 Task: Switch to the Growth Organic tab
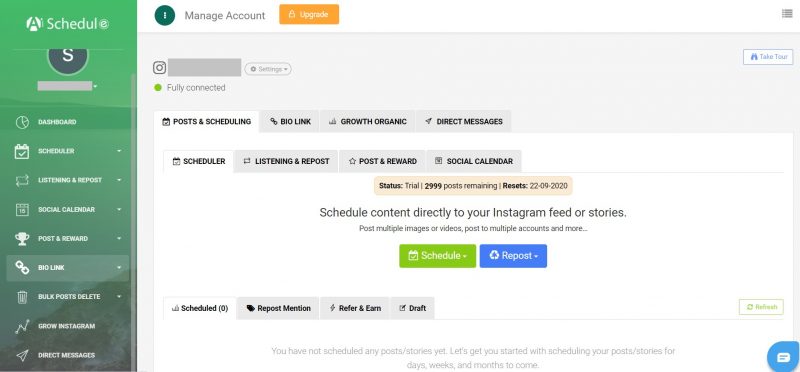[368, 121]
